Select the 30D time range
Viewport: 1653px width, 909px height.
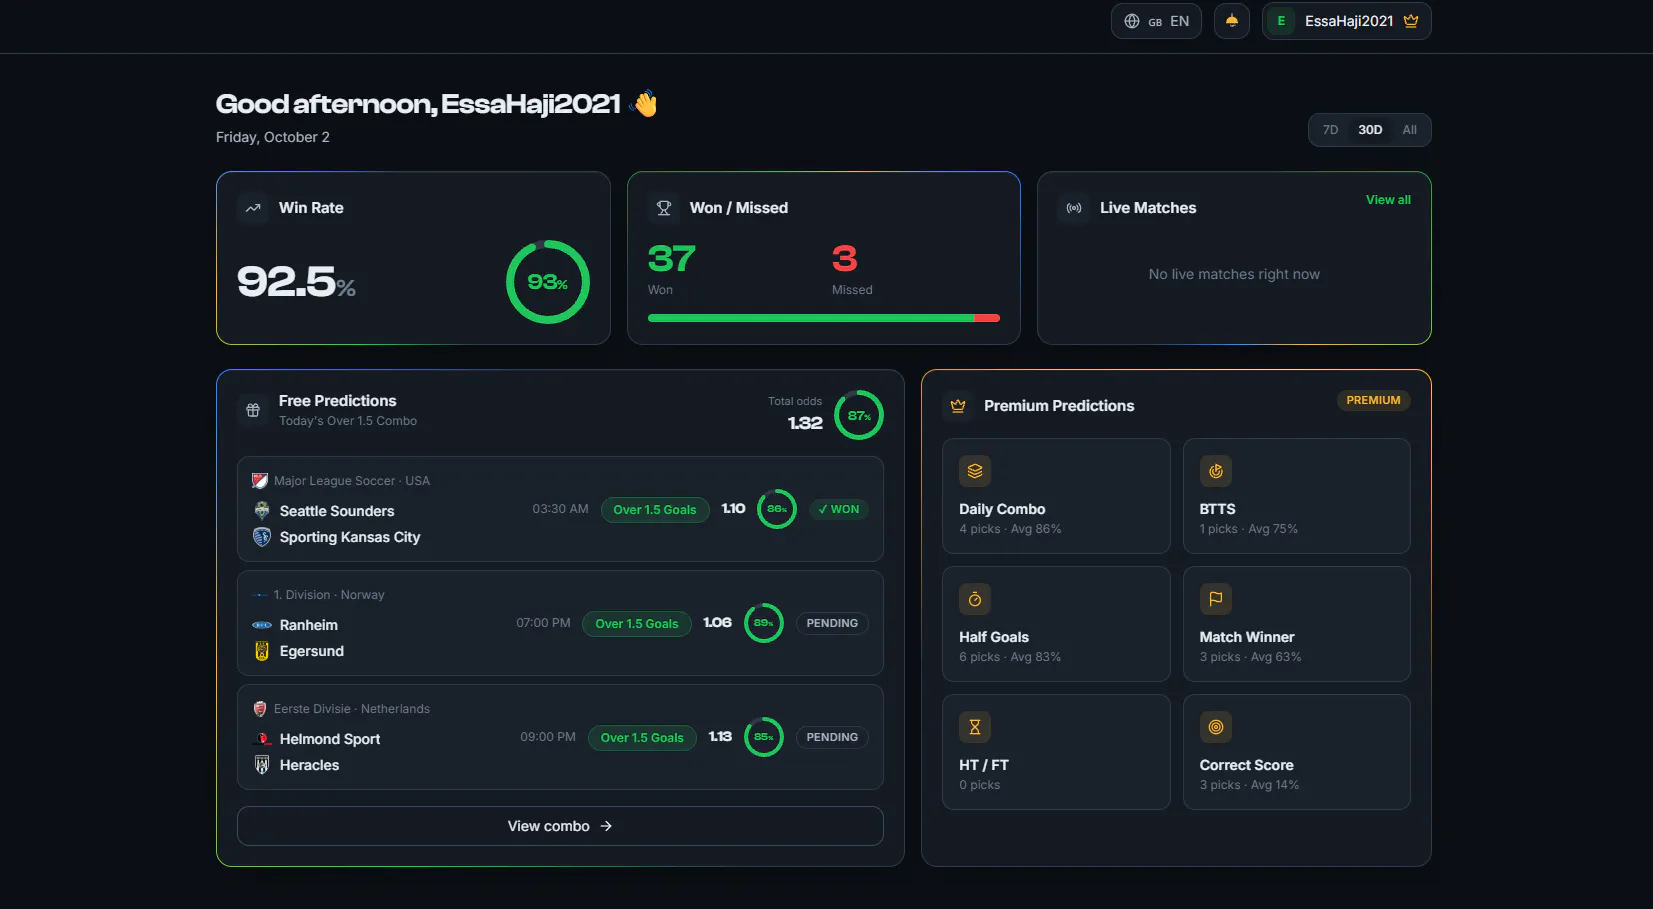(1370, 130)
